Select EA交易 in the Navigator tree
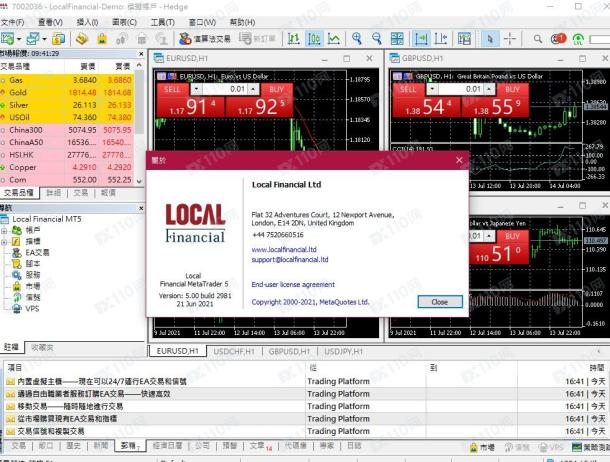610x462 pixels. (37, 253)
